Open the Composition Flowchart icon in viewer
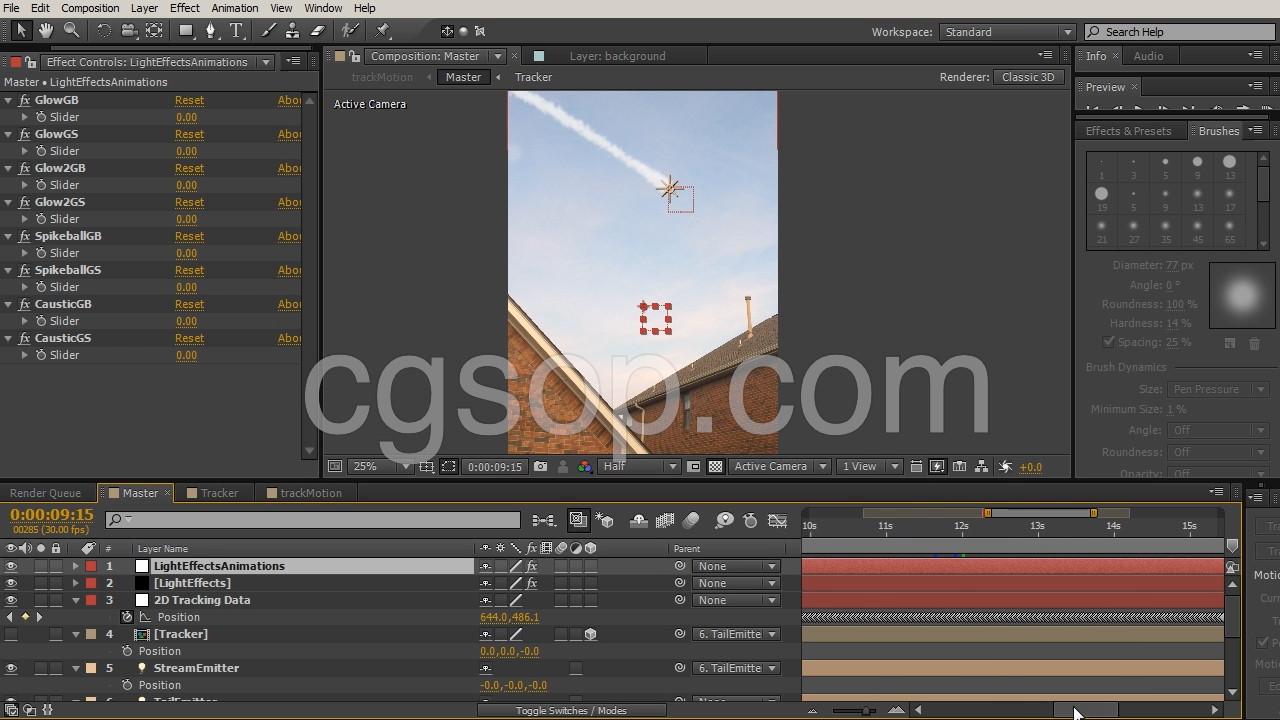Screen dimensions: 1280x720 pos(982,466)
